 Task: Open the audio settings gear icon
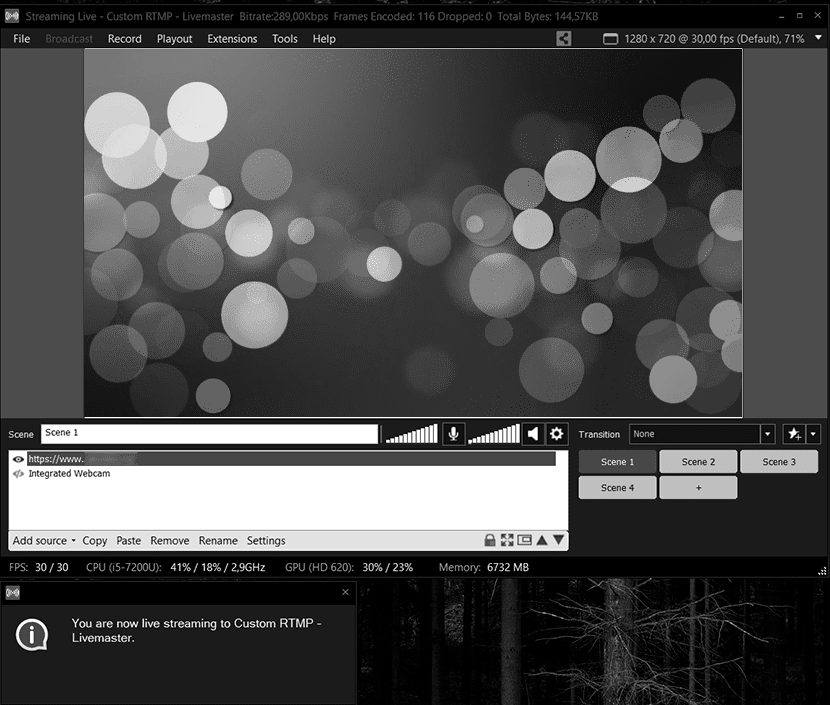(x=556, y=434)
